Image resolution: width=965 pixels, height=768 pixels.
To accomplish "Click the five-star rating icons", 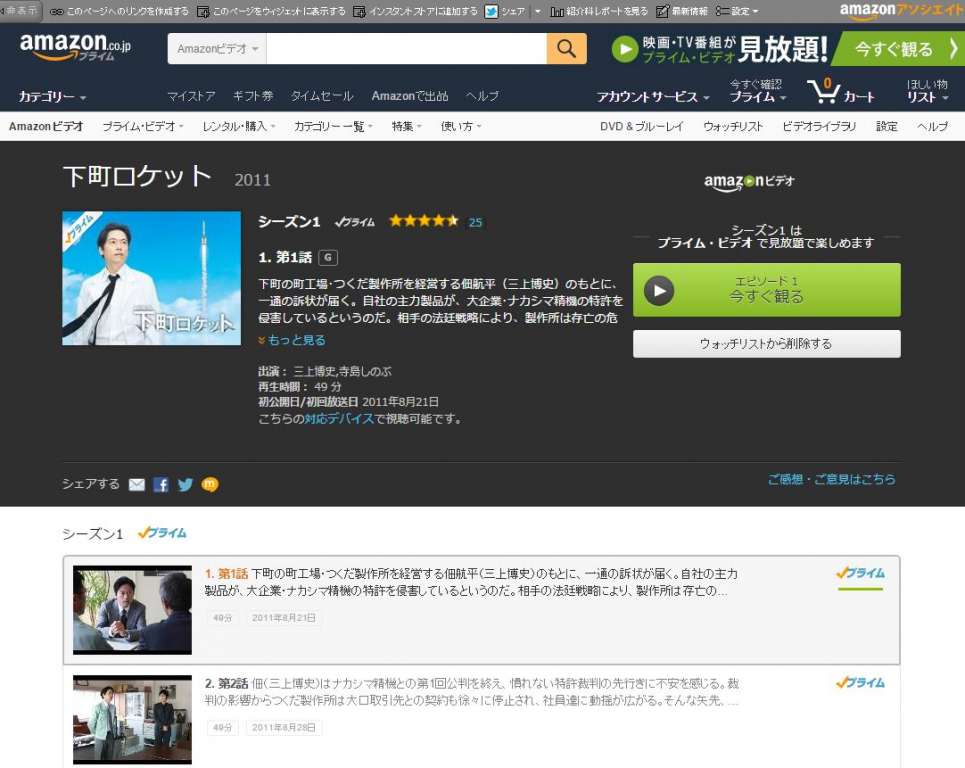I will [424, 221].
